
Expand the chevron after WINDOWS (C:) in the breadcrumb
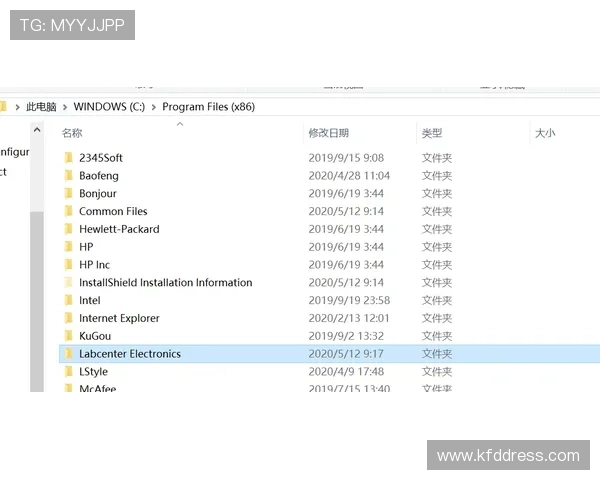coord(153,107)
